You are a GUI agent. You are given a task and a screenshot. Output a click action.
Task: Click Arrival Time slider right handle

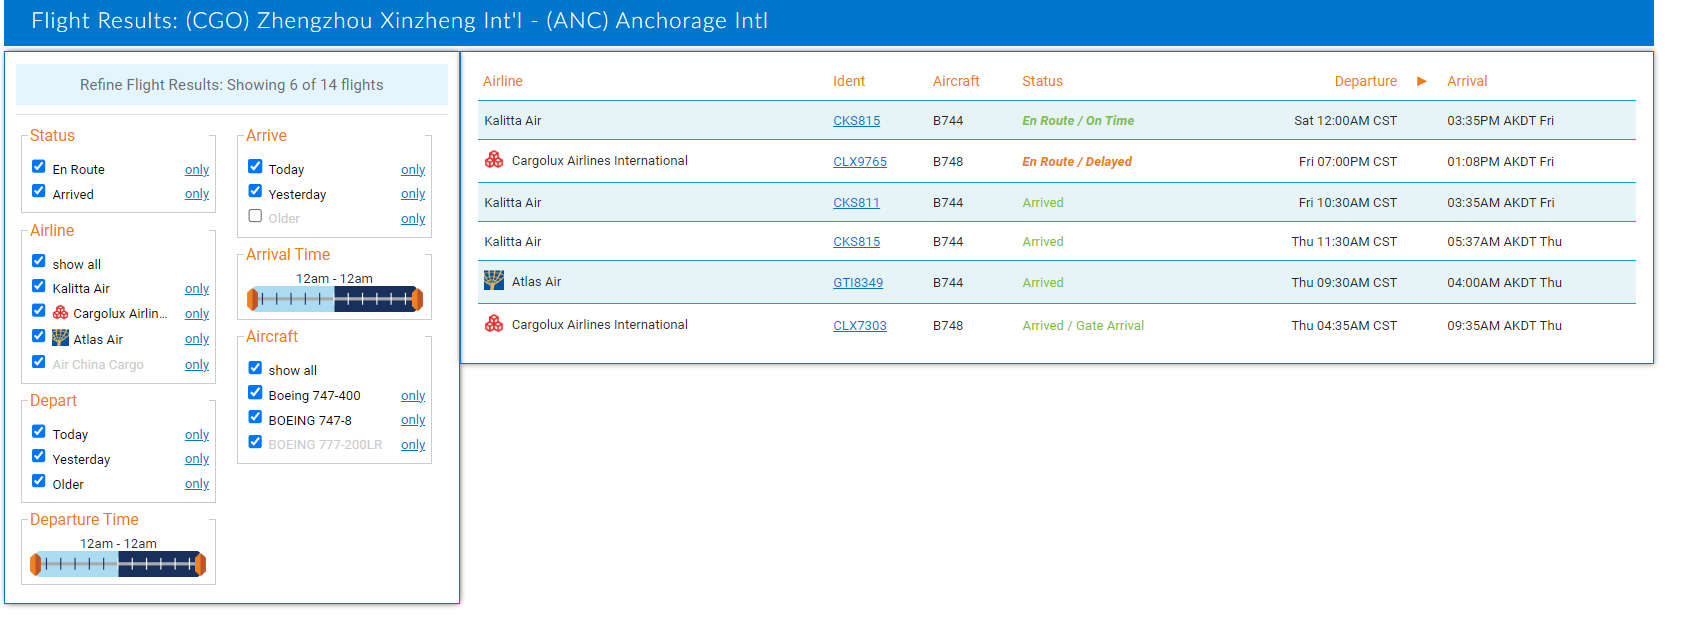pos(417,299)
